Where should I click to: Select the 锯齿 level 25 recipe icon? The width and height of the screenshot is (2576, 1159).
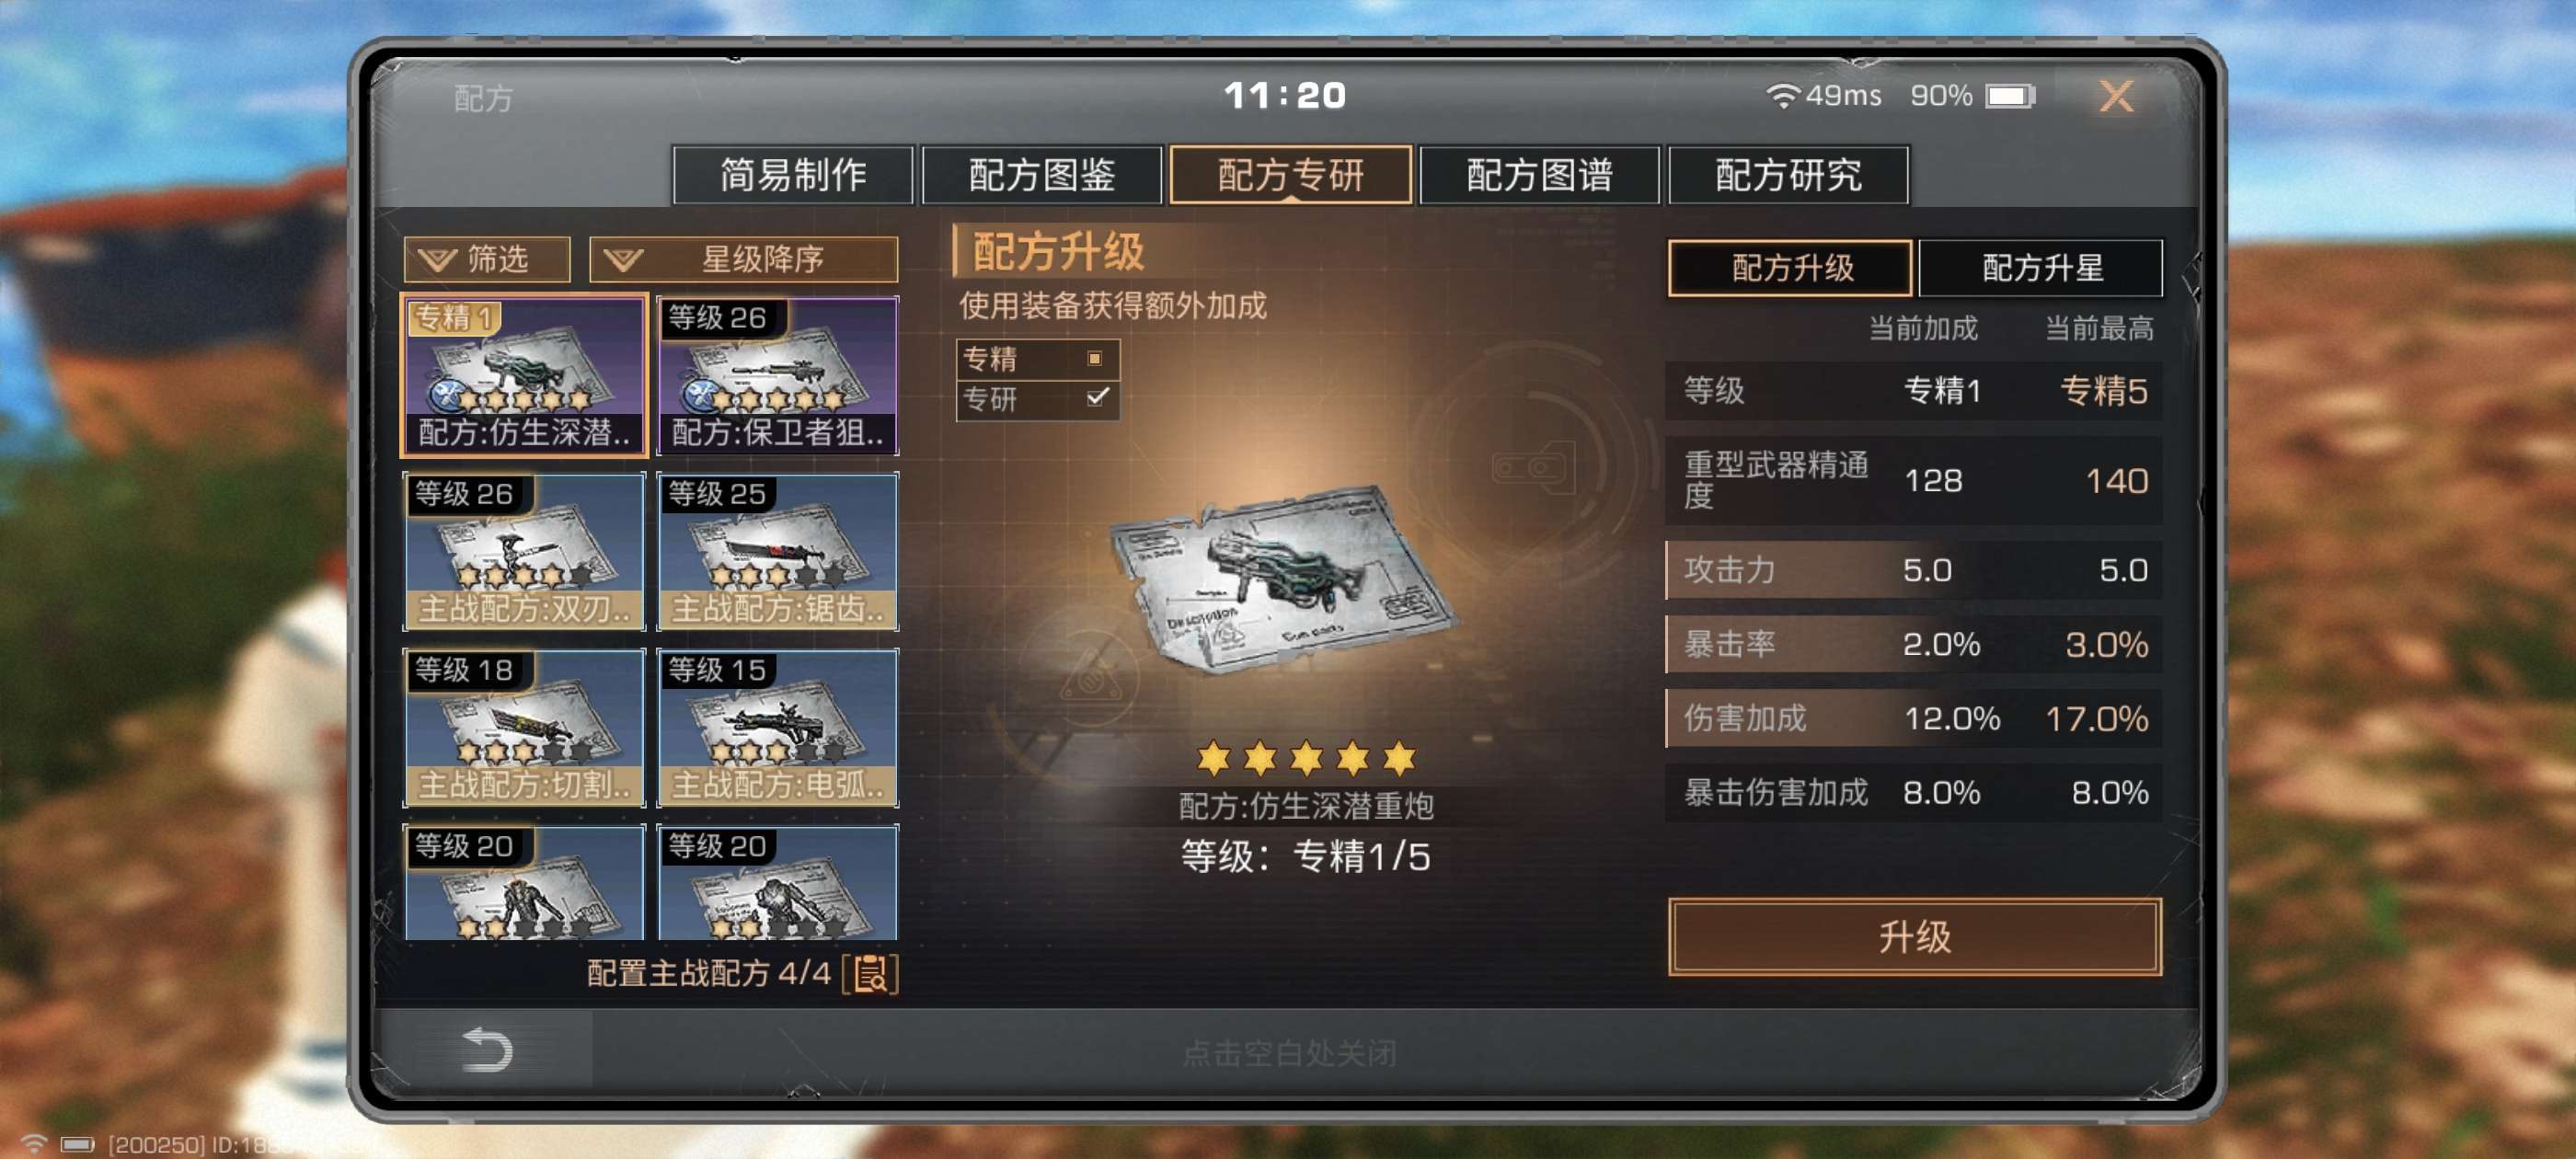pyautogui.click(x=778, y=551)
